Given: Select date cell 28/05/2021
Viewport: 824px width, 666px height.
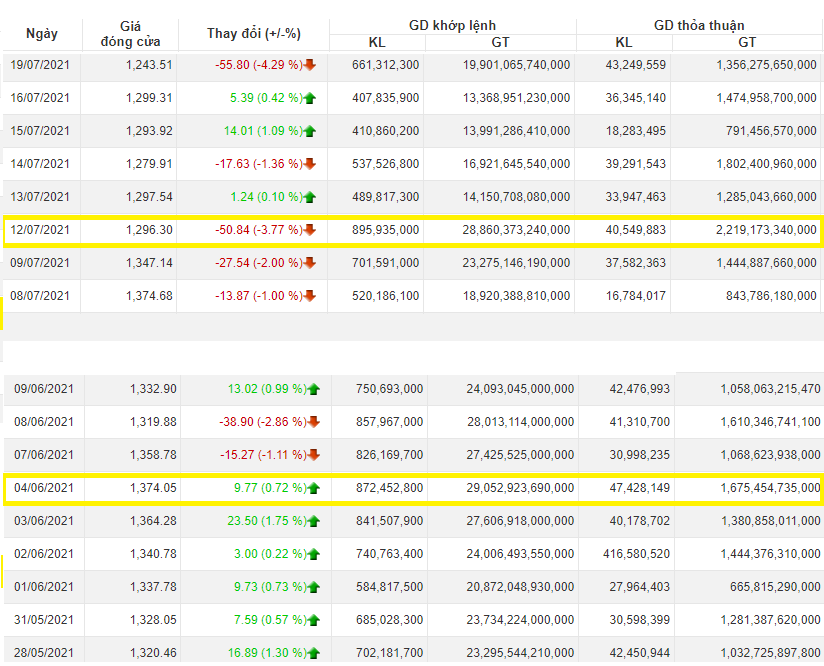Looking at the screenshot, I should pos(44,653).
